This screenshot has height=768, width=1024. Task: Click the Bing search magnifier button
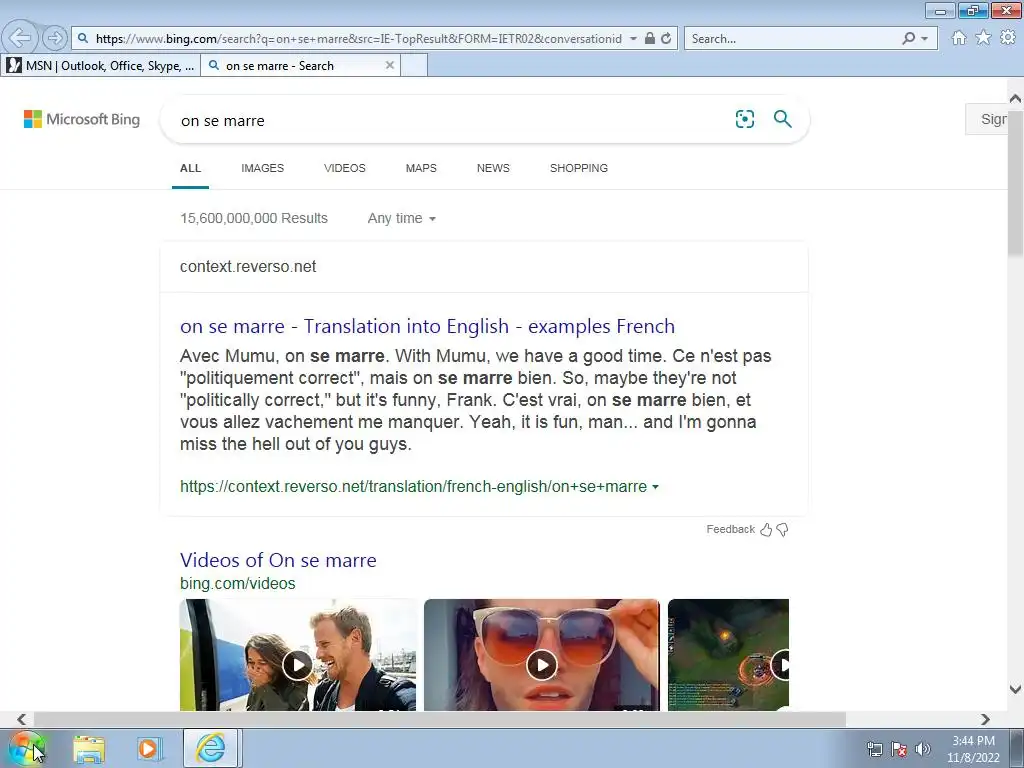(x=782, y=119)
